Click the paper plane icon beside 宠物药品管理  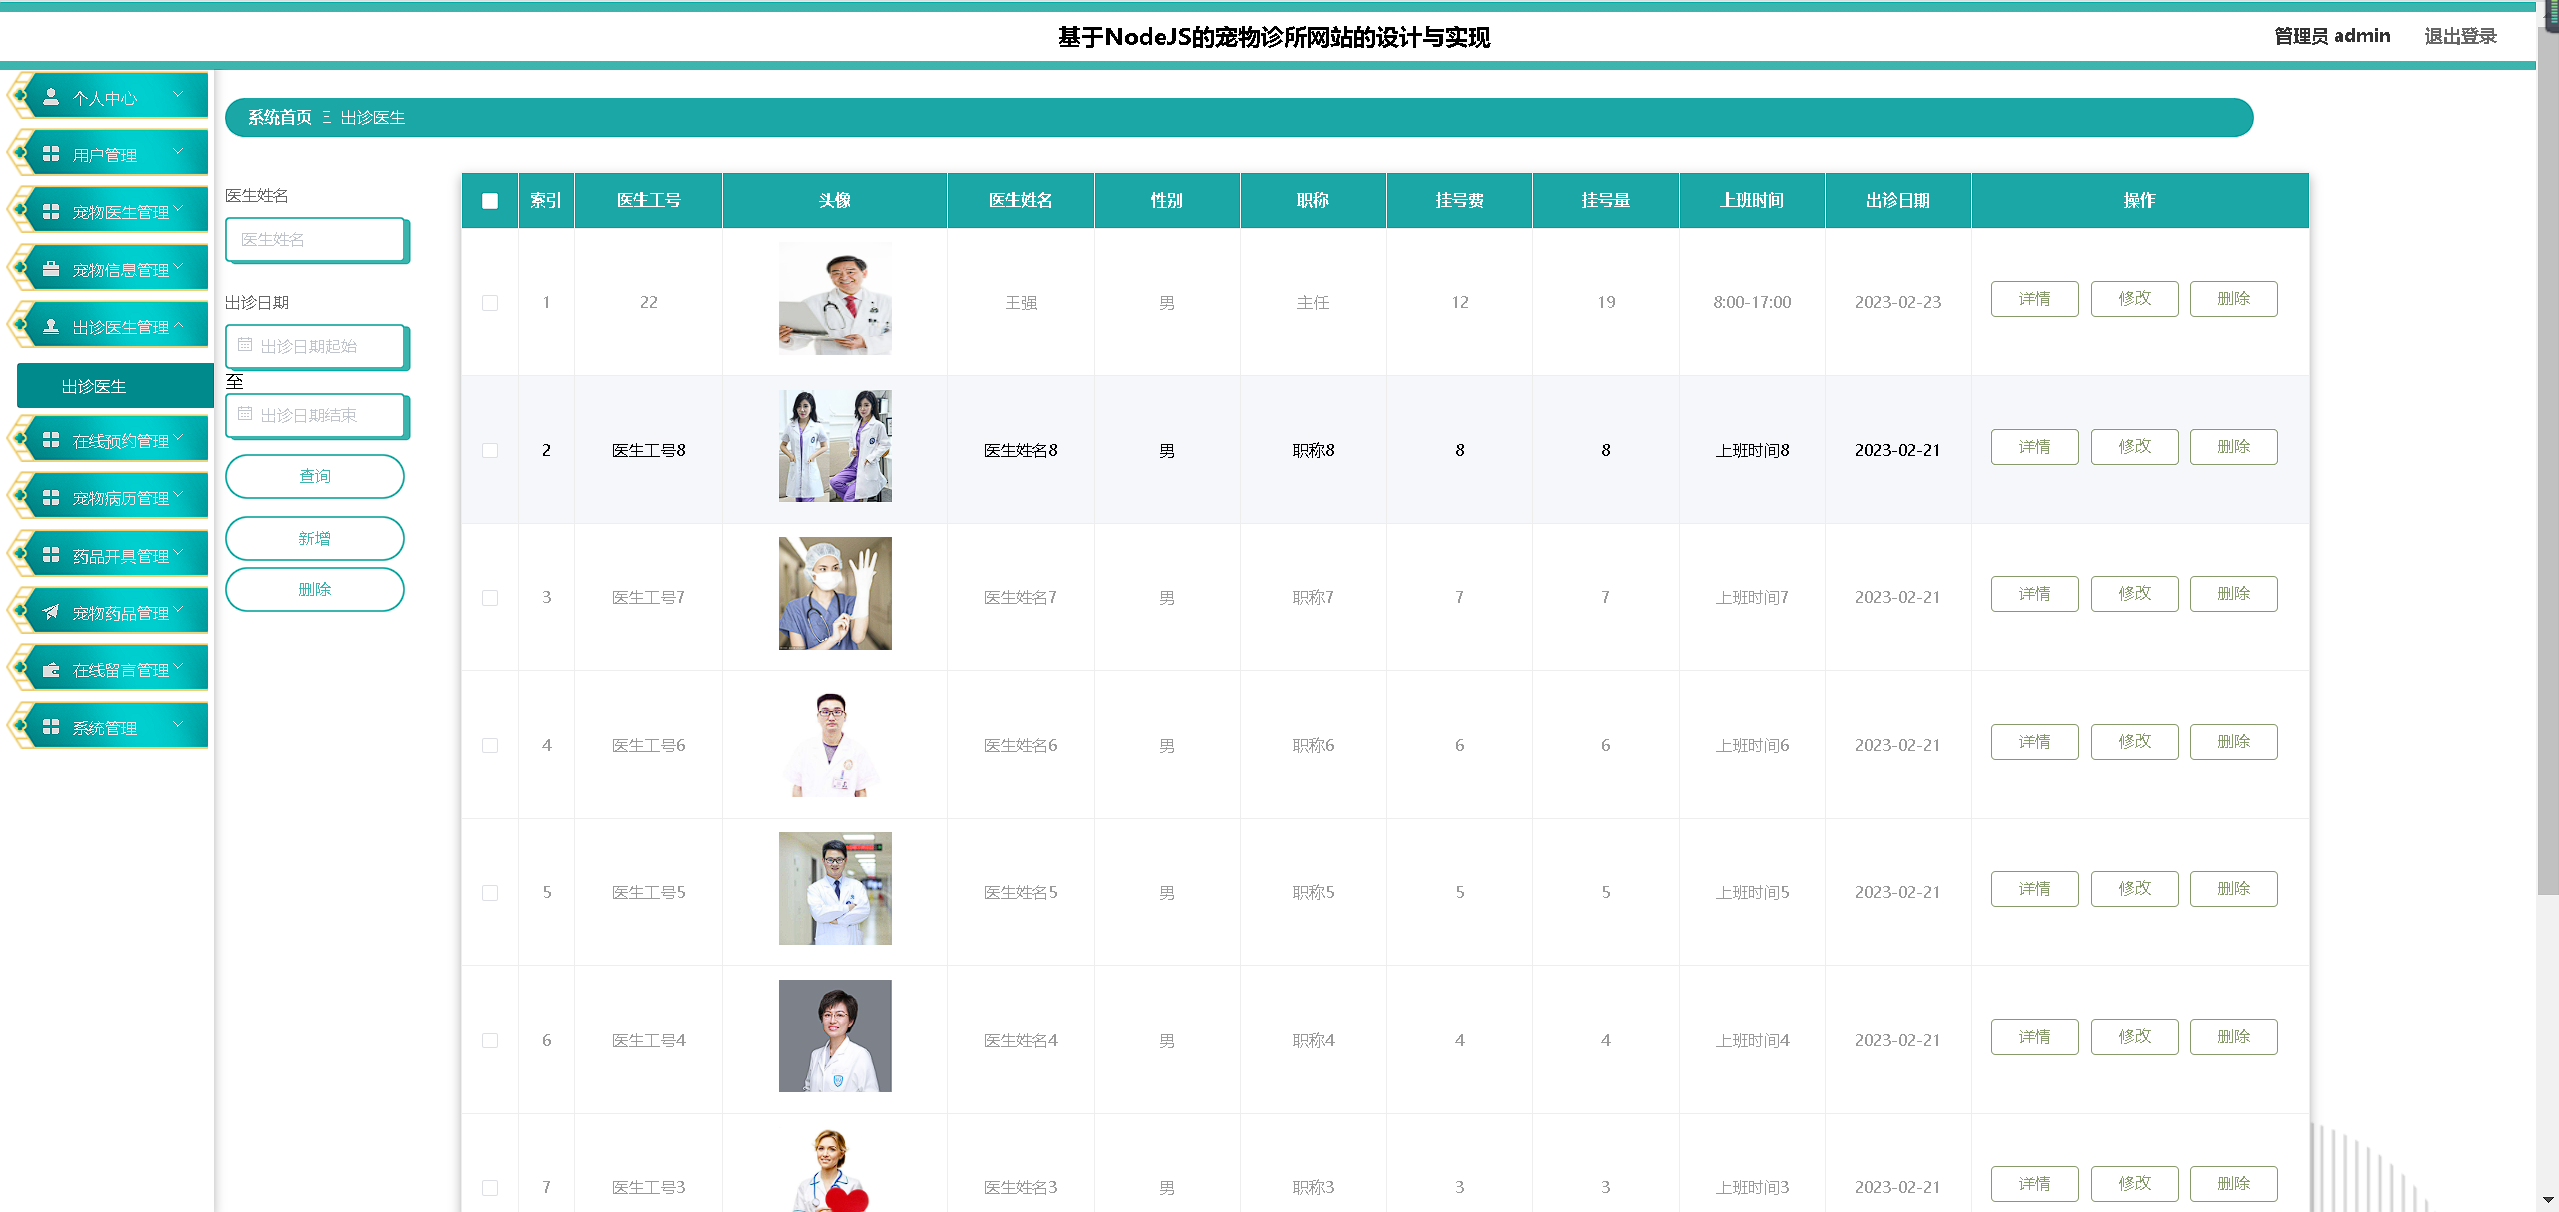[x=51, y=612]
